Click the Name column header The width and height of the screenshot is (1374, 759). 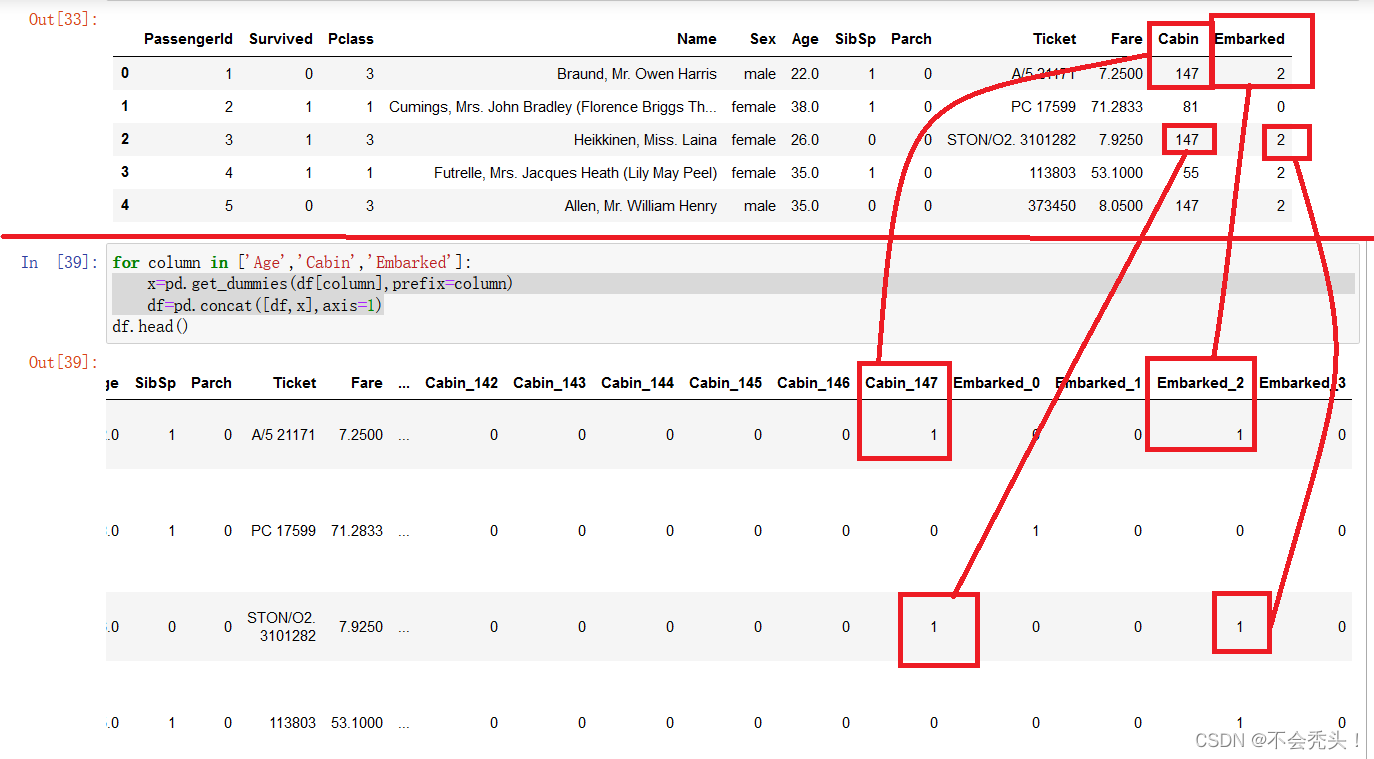point(697,39)
